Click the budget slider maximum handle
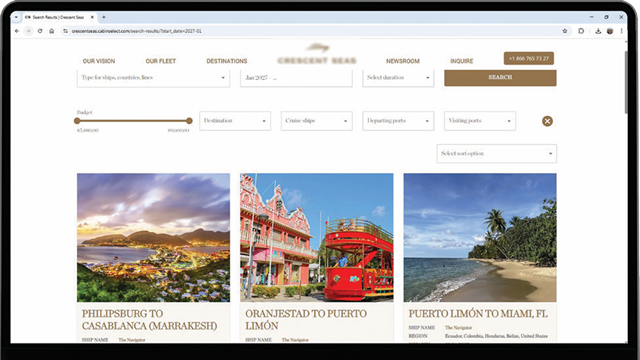This screenshot has width=640, height=360. pos(189,121)
